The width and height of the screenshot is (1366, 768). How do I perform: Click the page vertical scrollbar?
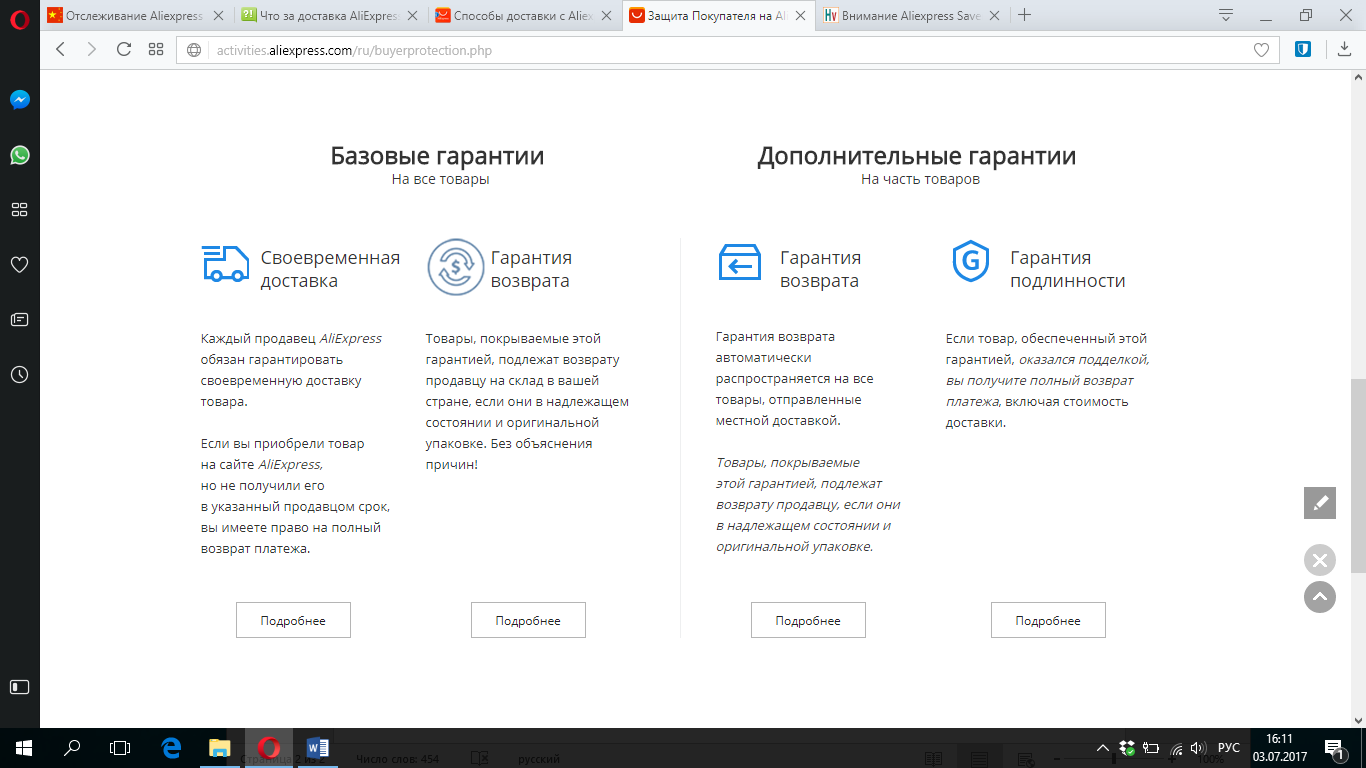(1357, 475)
